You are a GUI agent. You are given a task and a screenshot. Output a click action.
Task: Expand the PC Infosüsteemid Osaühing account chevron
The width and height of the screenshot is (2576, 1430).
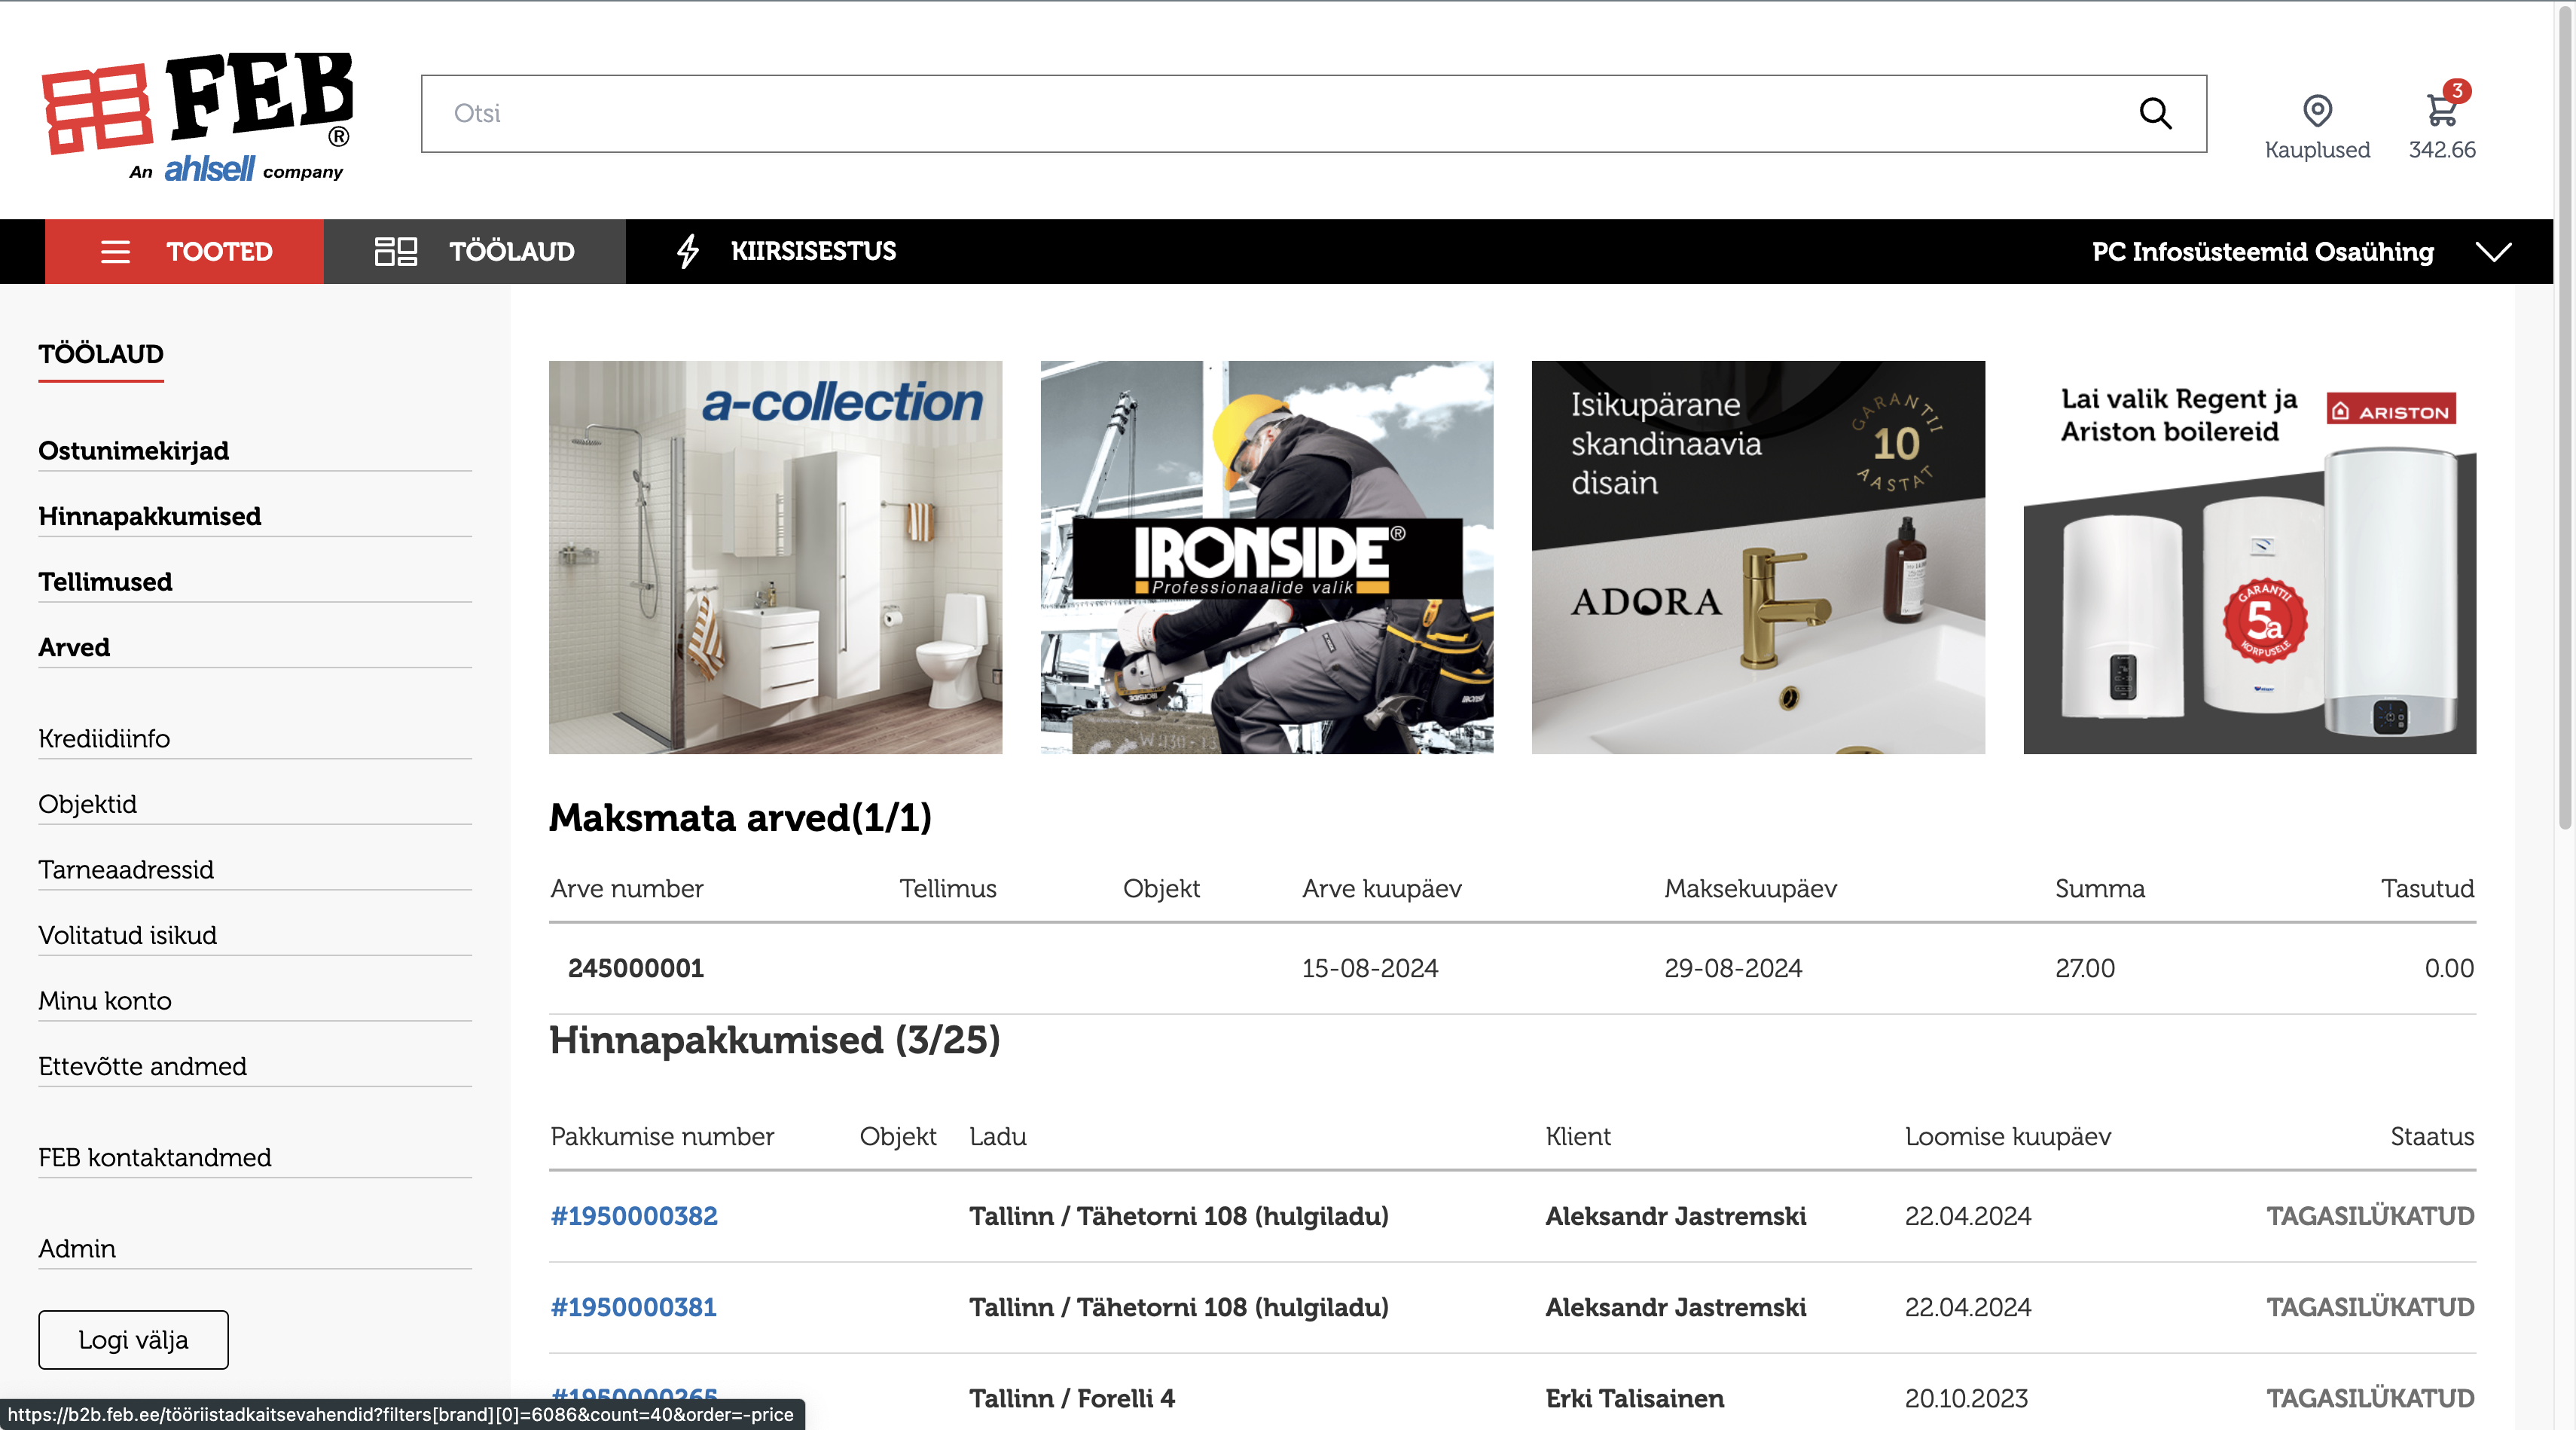[x=2494, y=252]
